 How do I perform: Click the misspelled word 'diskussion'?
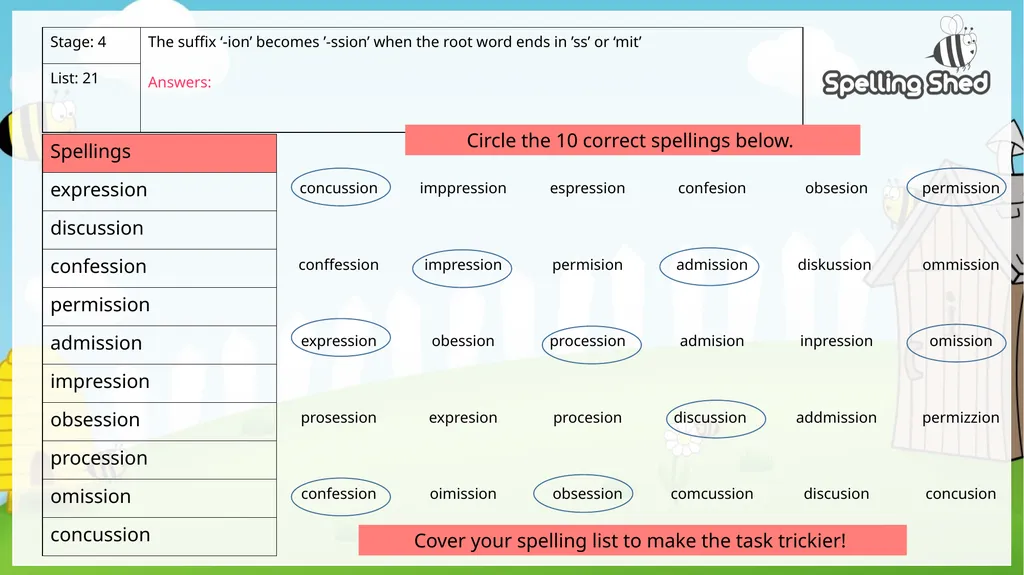pyautogui.click(x=834, y=265)
